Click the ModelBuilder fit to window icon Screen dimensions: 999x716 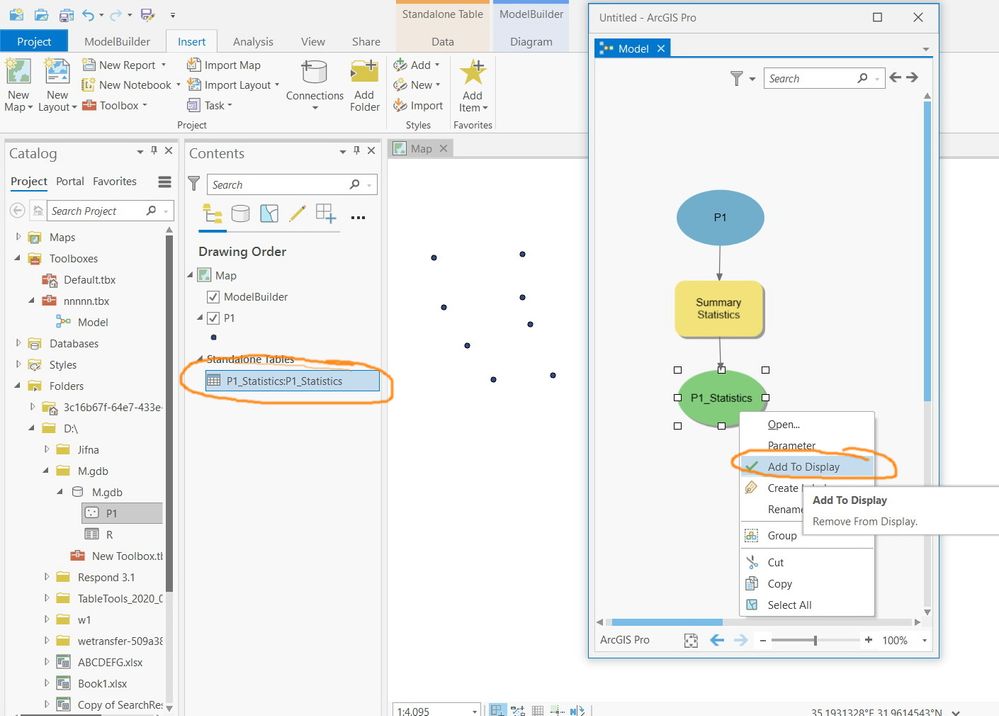pyautogui.click(x=691, y=640)
